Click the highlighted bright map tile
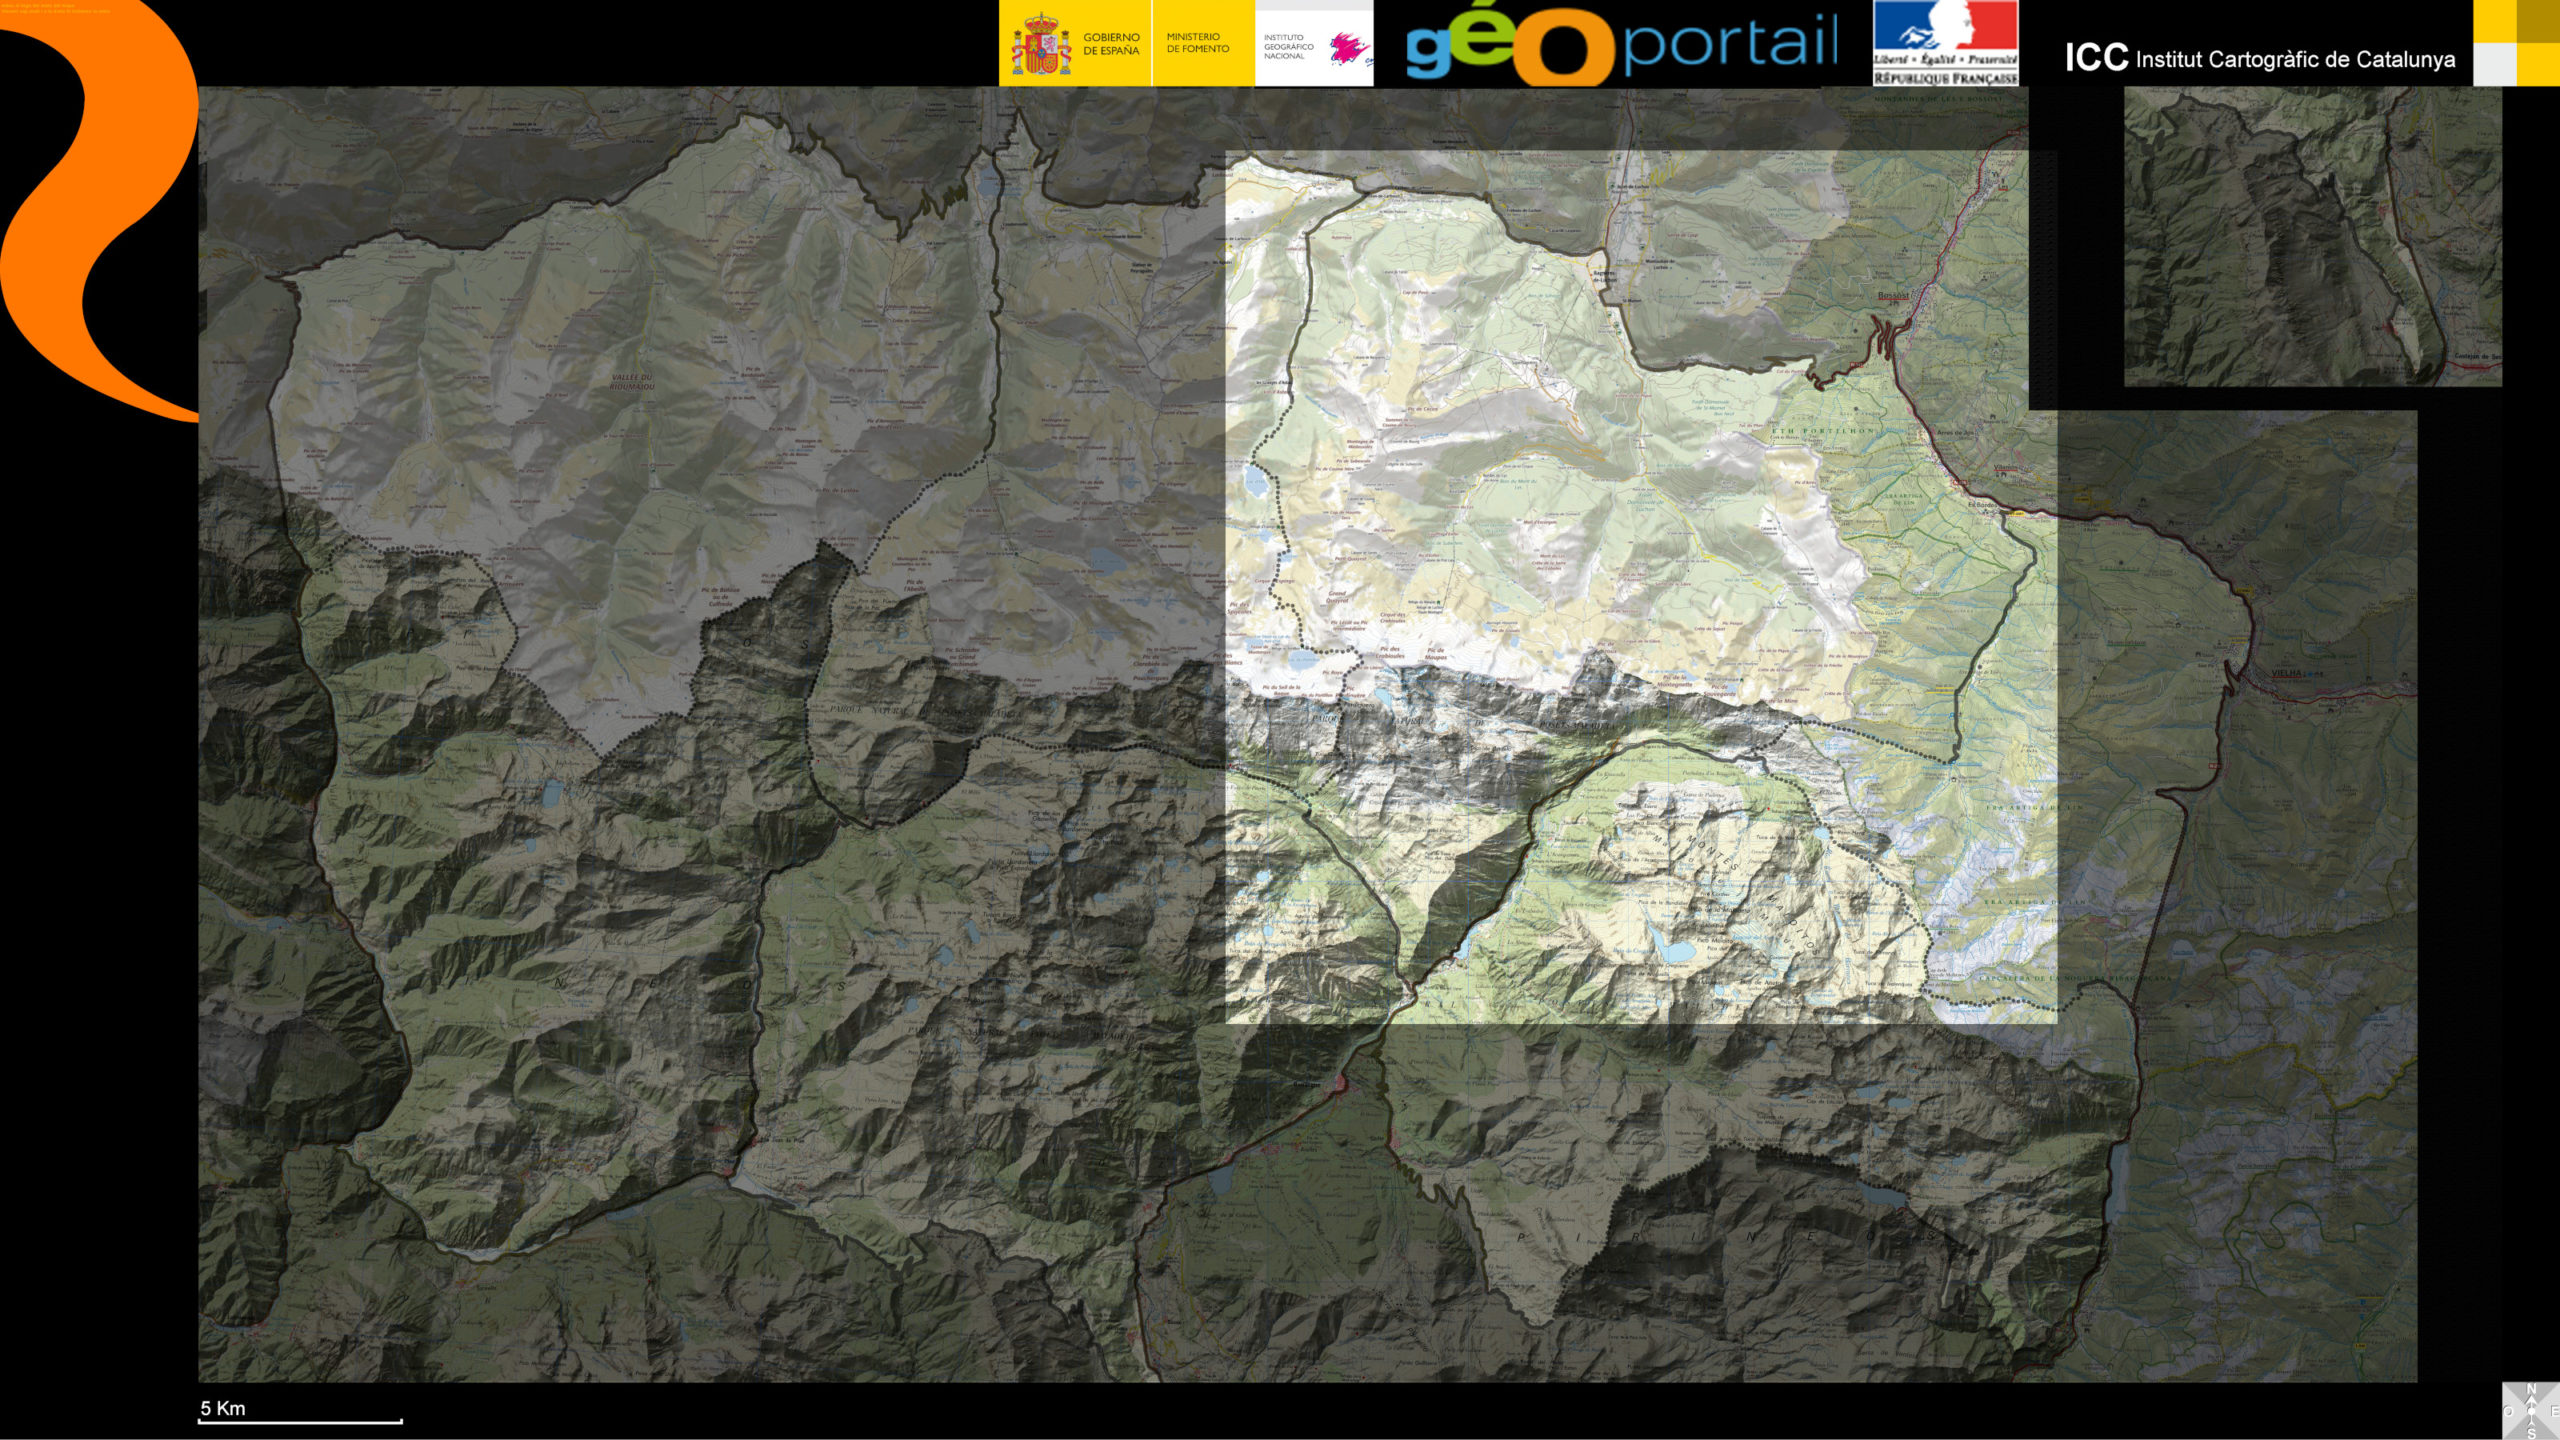 point(1640,586)
